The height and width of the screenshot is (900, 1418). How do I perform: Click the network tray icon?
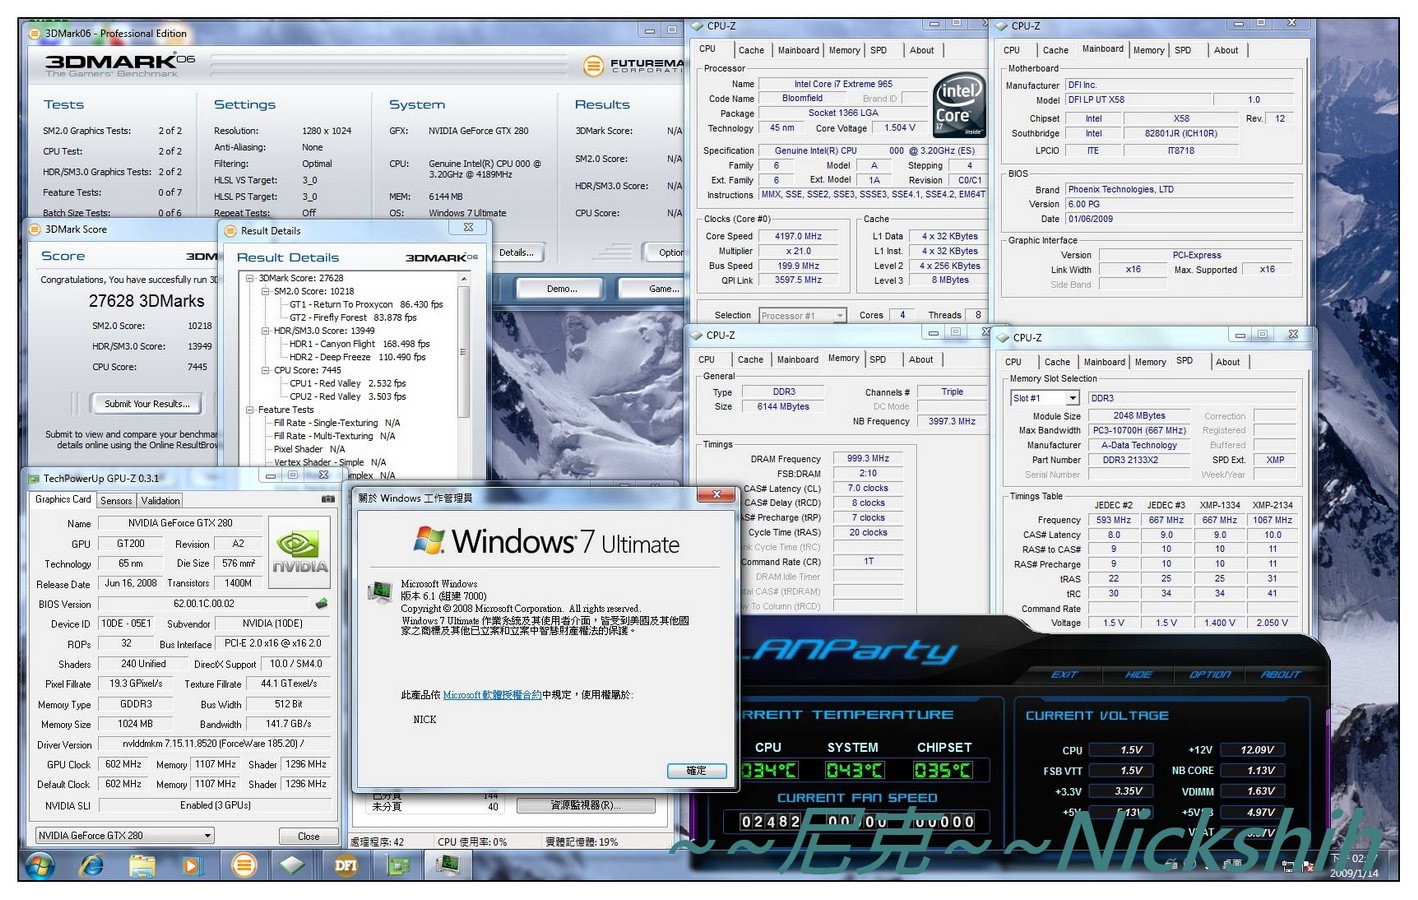click(1288, 866)
